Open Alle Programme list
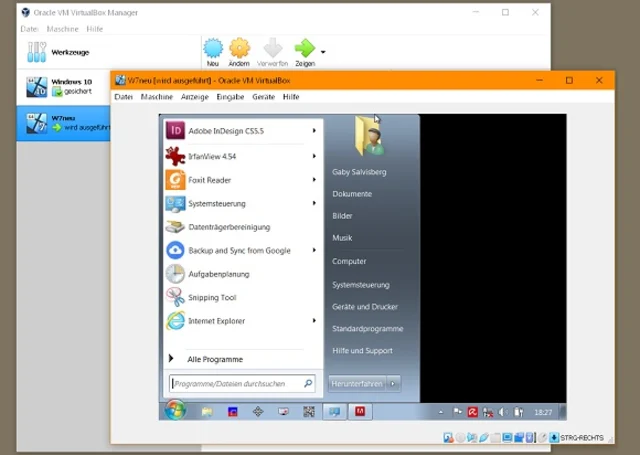This screenshot has width=640, height=455. (x=214, y=359)
